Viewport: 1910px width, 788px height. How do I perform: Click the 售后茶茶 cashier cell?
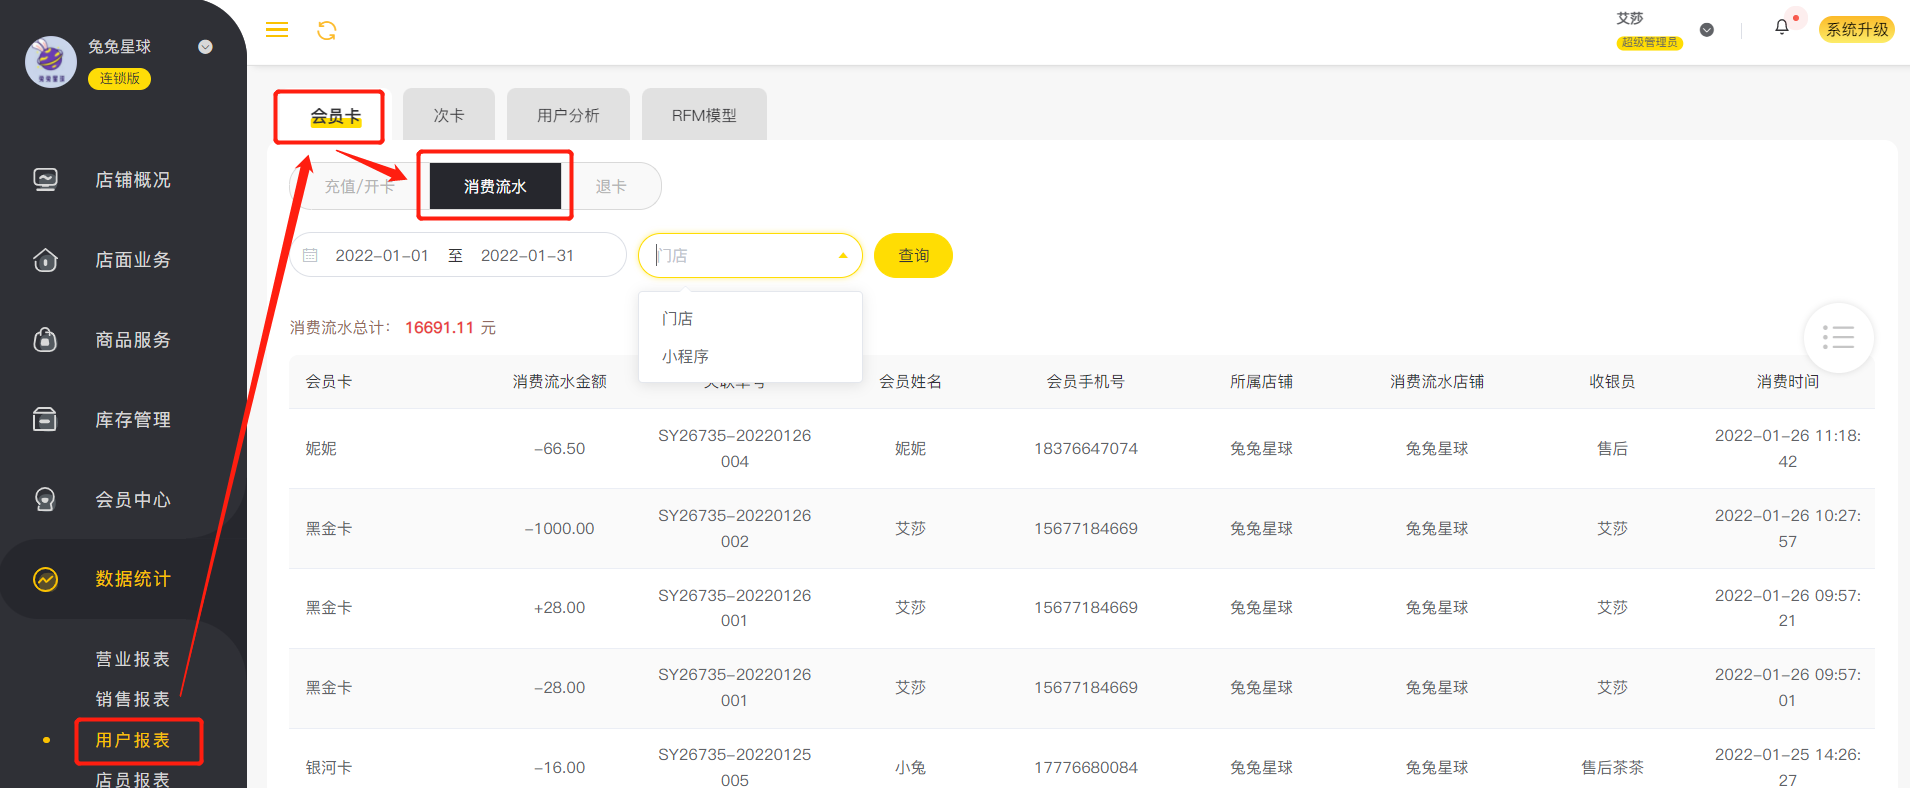tap(1612, 767)
